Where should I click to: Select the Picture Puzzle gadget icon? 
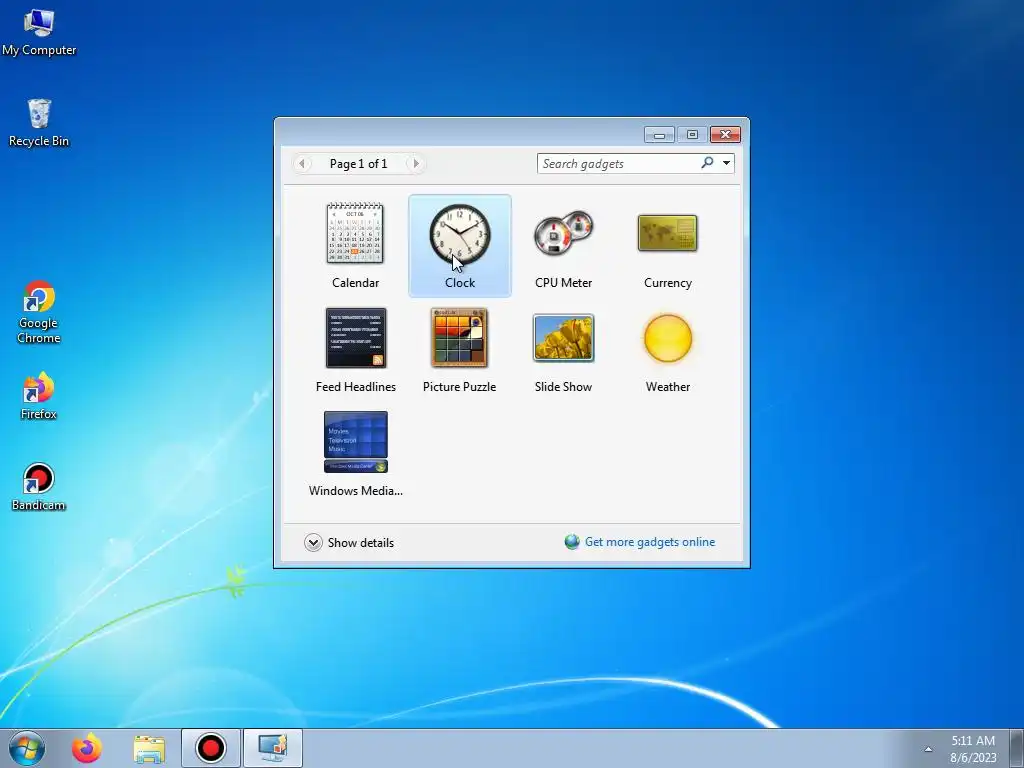pos(459,338)
